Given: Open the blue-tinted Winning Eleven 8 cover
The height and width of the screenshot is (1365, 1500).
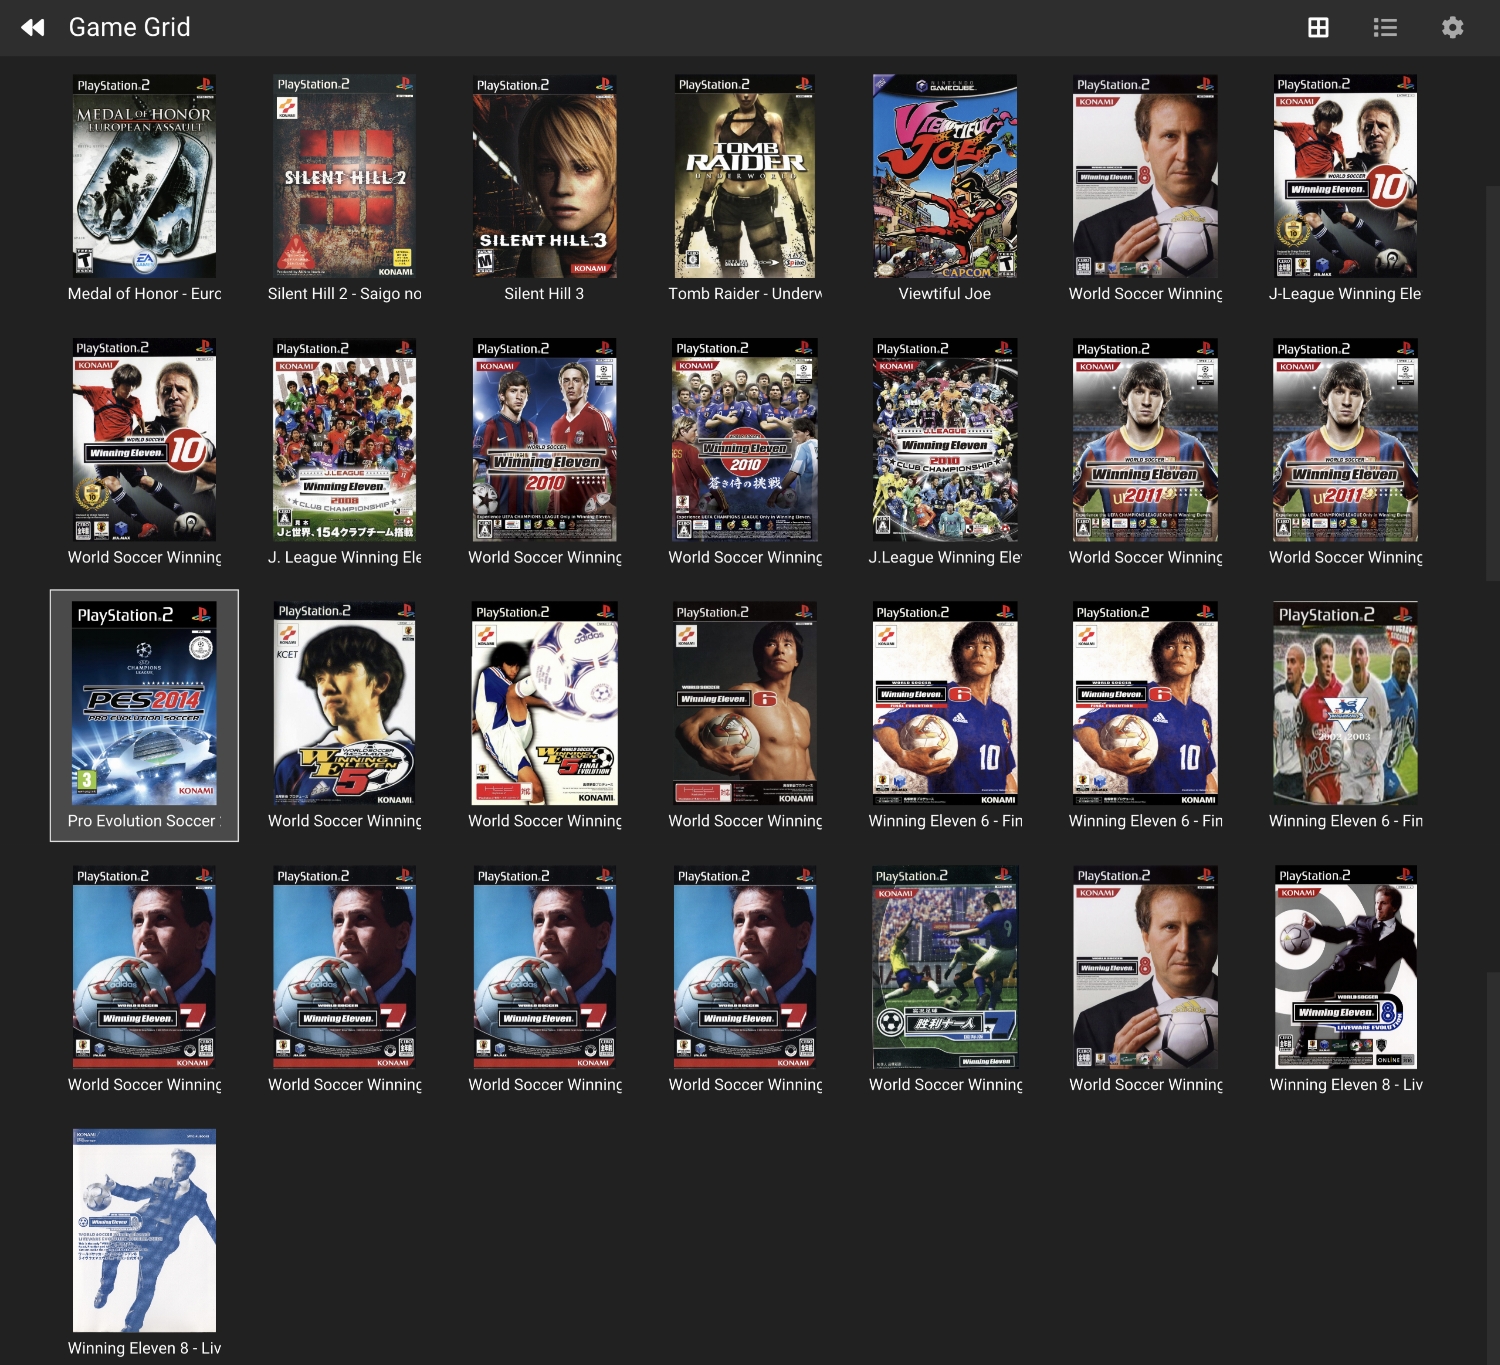Looking at the screenshot, I should 144,1230.
